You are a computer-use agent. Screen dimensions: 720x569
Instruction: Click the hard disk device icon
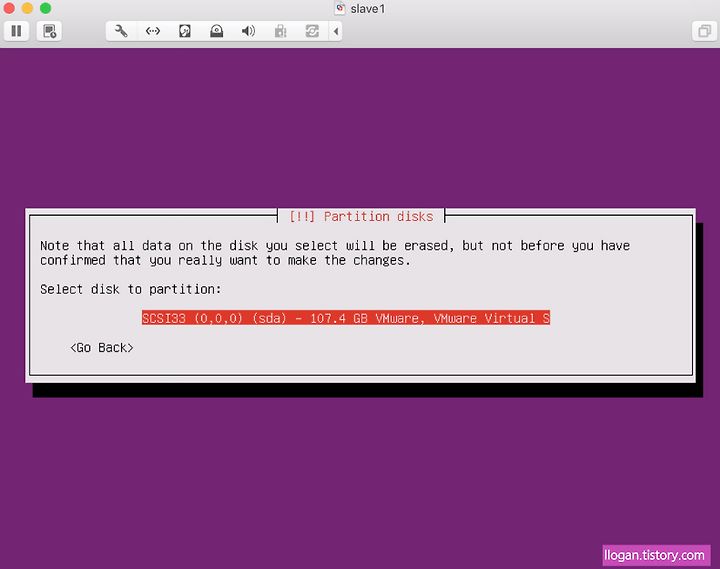pos(185,31)
